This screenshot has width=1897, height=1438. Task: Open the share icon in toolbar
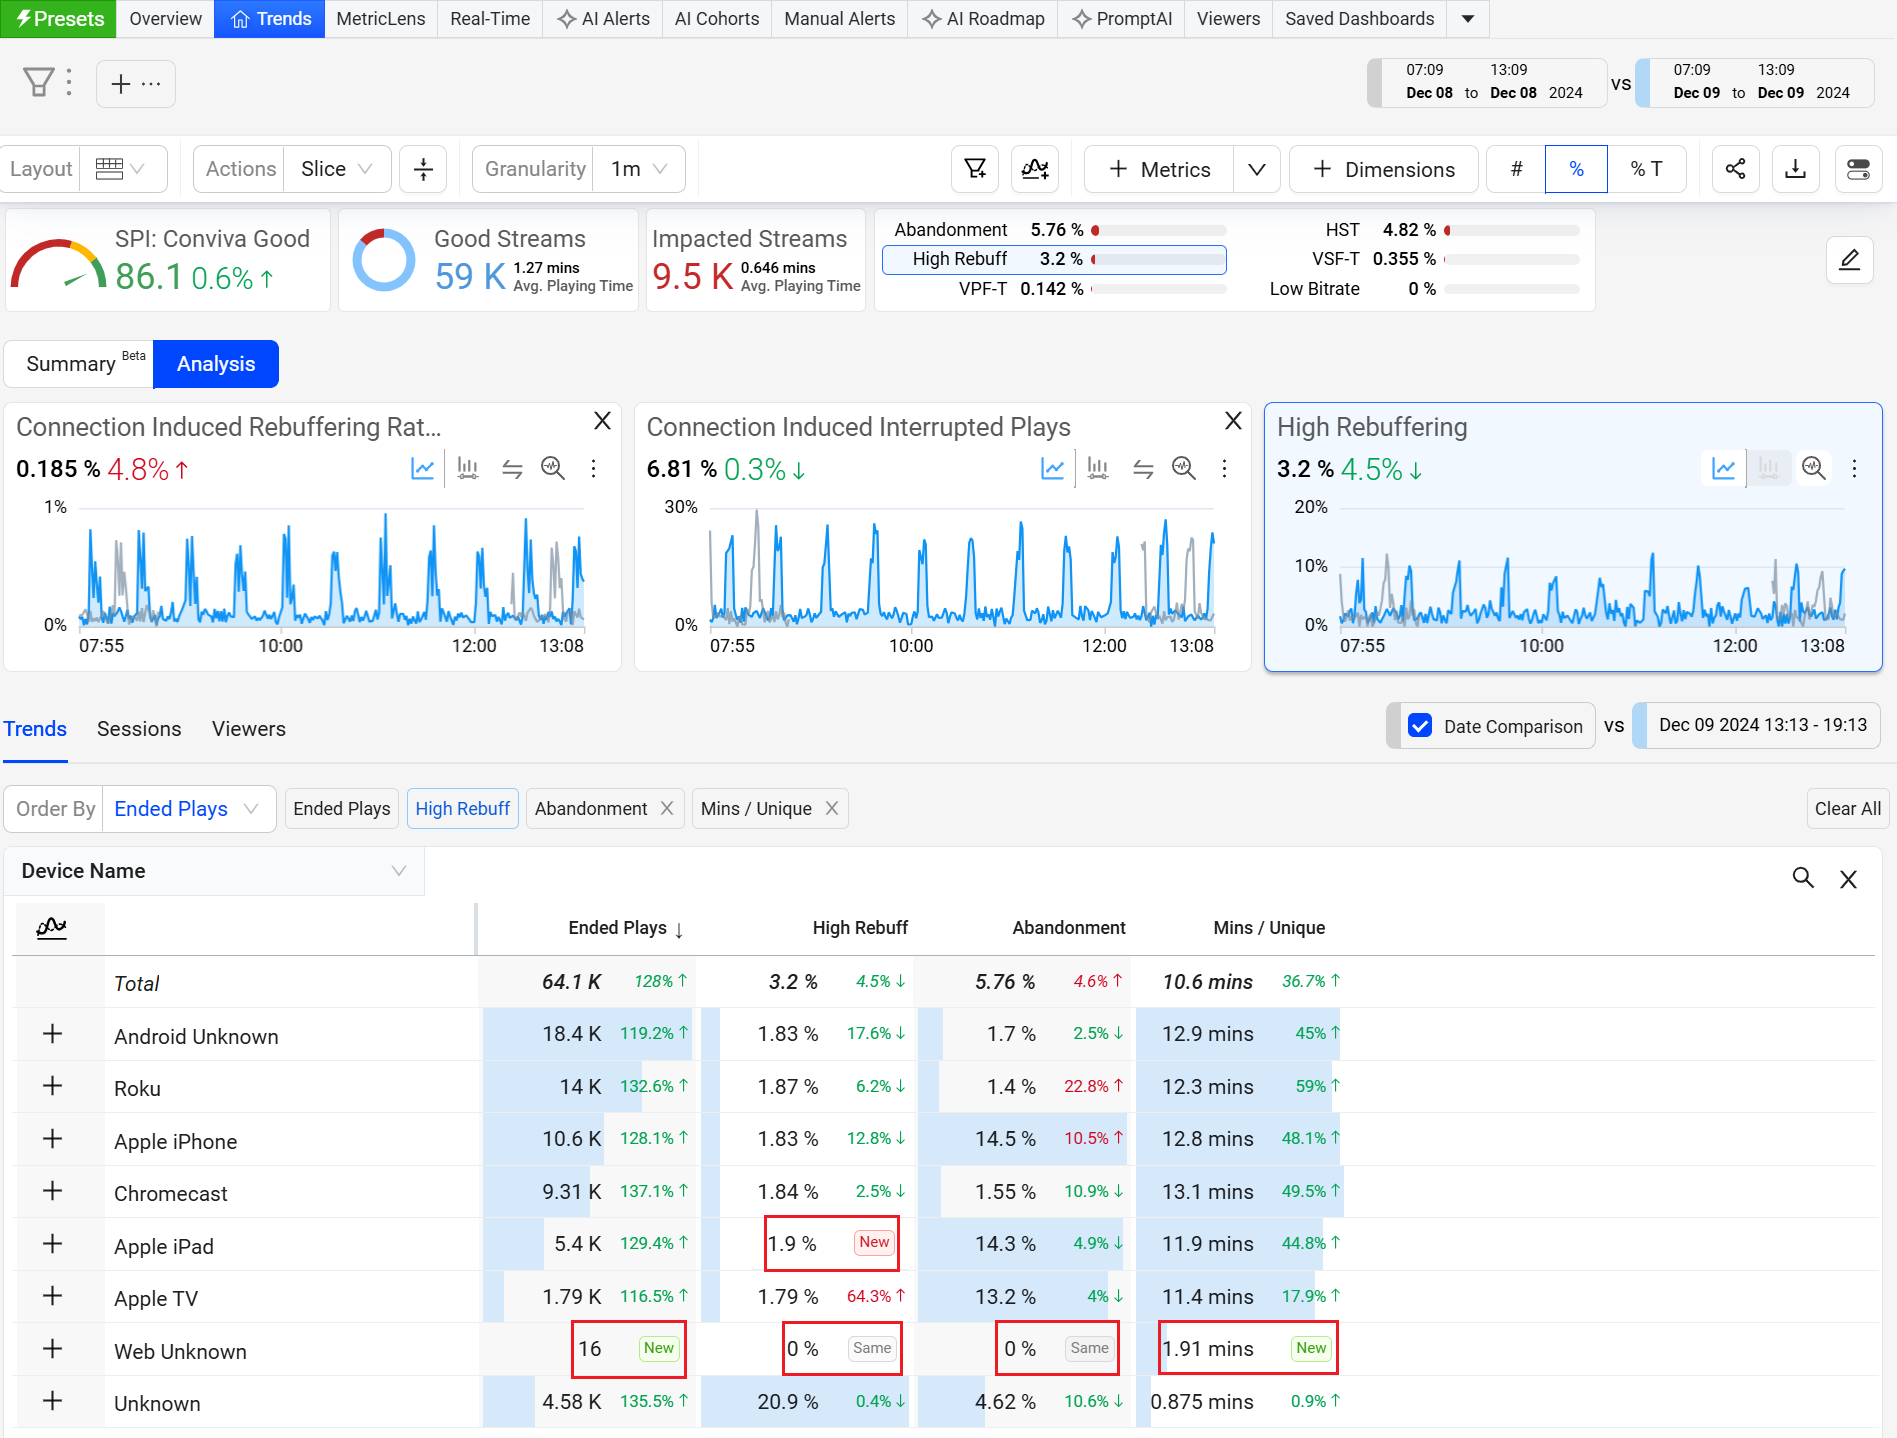point(1735,169)
